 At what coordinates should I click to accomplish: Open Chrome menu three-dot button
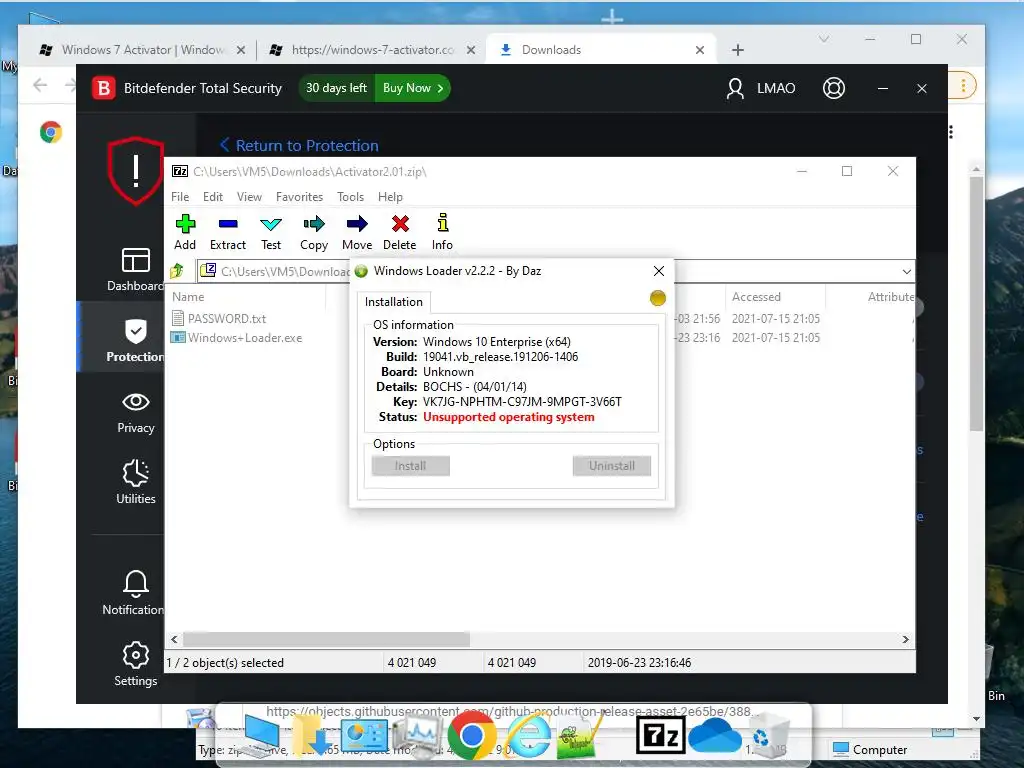[x=963, y=86]
